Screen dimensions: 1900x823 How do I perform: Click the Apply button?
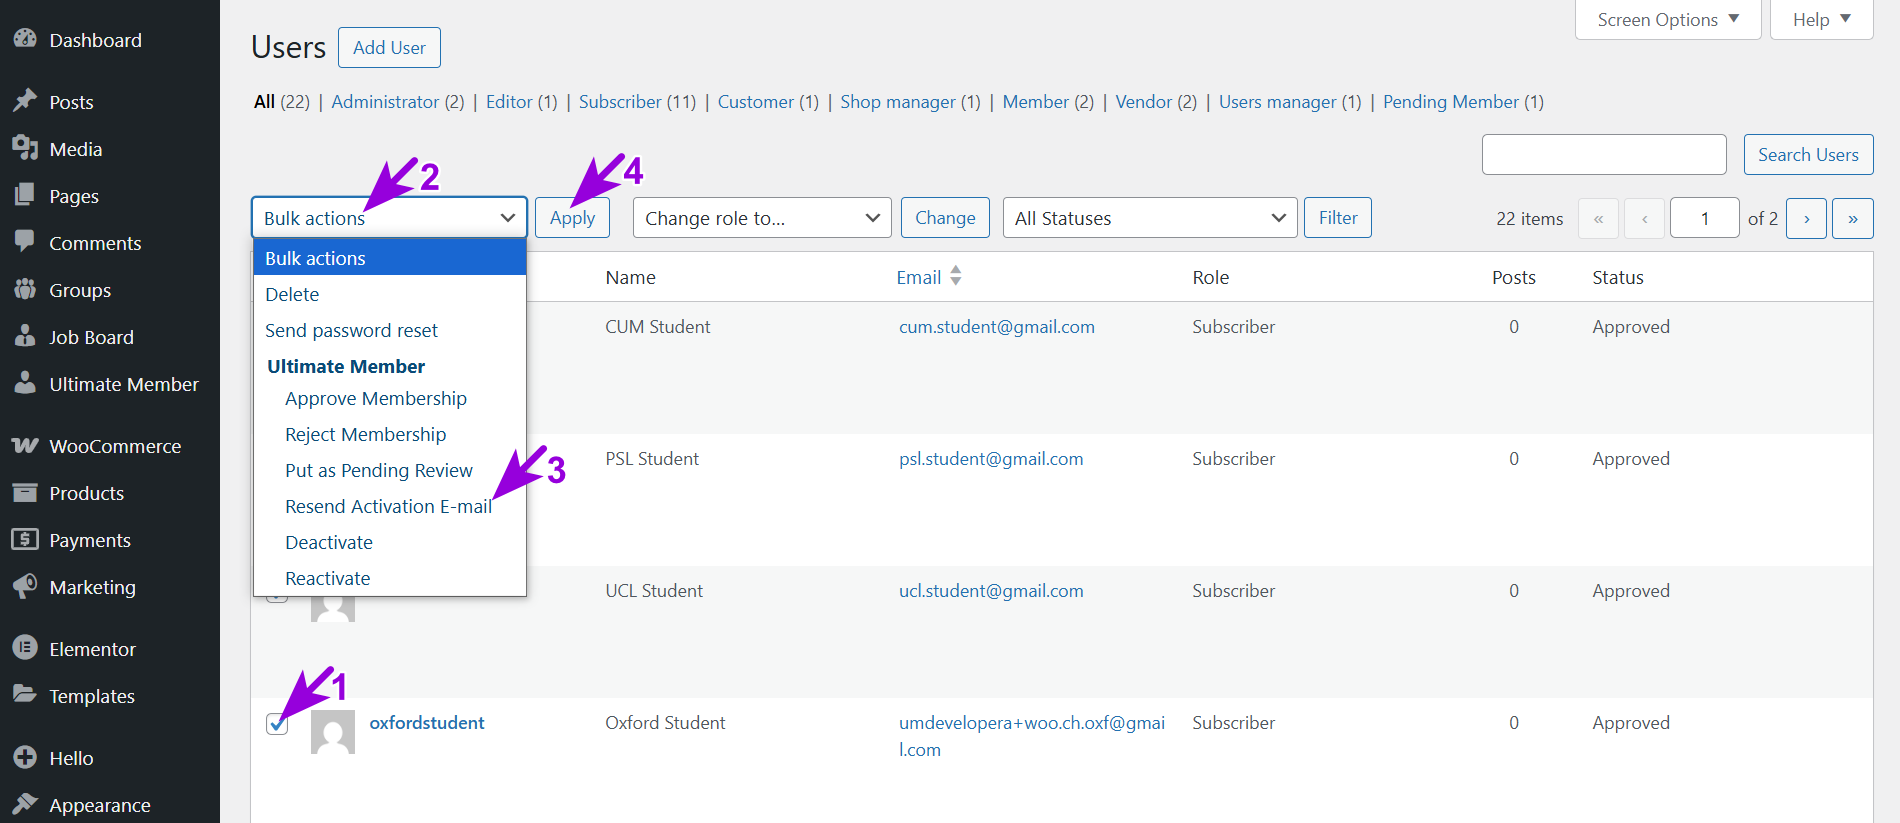(x=572, y=218)
